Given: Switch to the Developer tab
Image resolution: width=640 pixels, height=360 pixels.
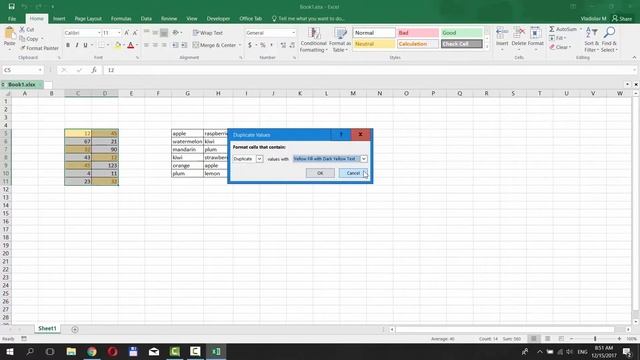Looking at the screenshot, I should click(218, 18).
